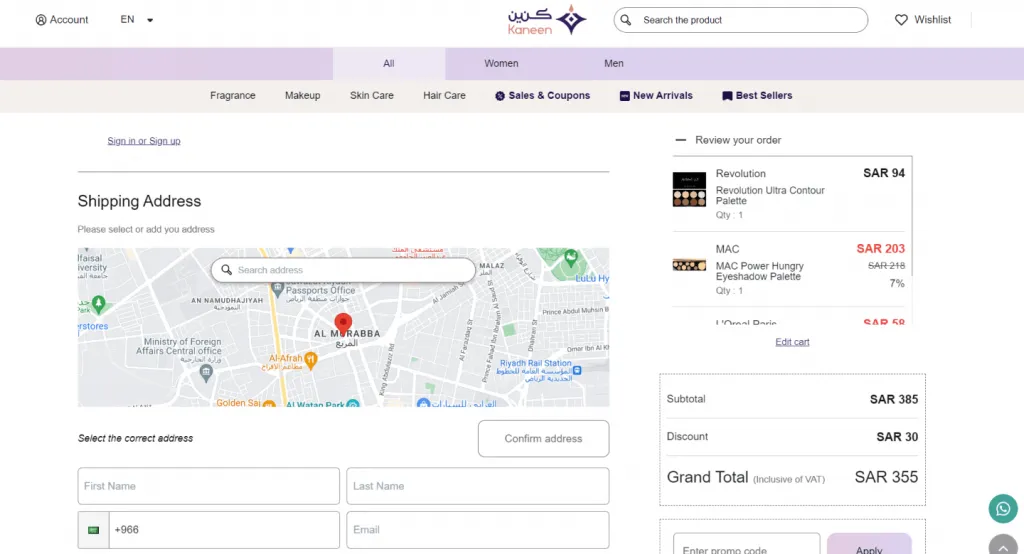The height and width of the screenshot is (554, 1024).
Task: Click the +966 phone number field
Action: click(224, 530)
